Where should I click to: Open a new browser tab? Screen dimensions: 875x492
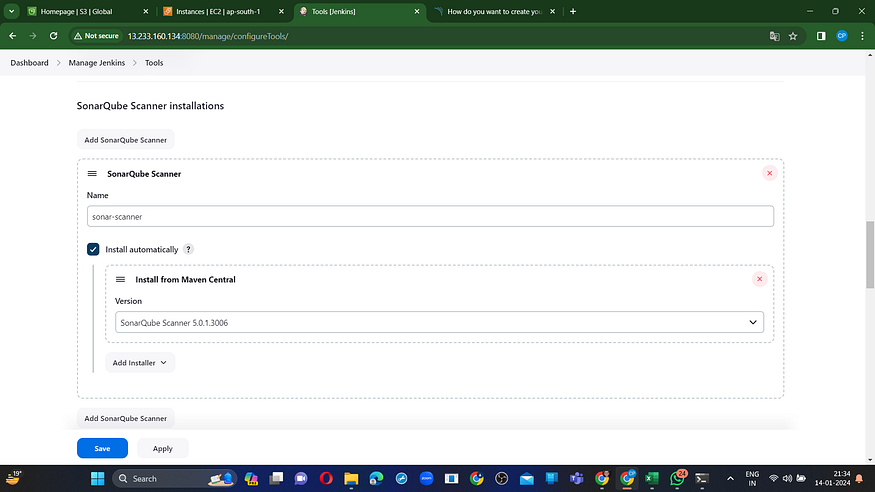click(573, 11)
